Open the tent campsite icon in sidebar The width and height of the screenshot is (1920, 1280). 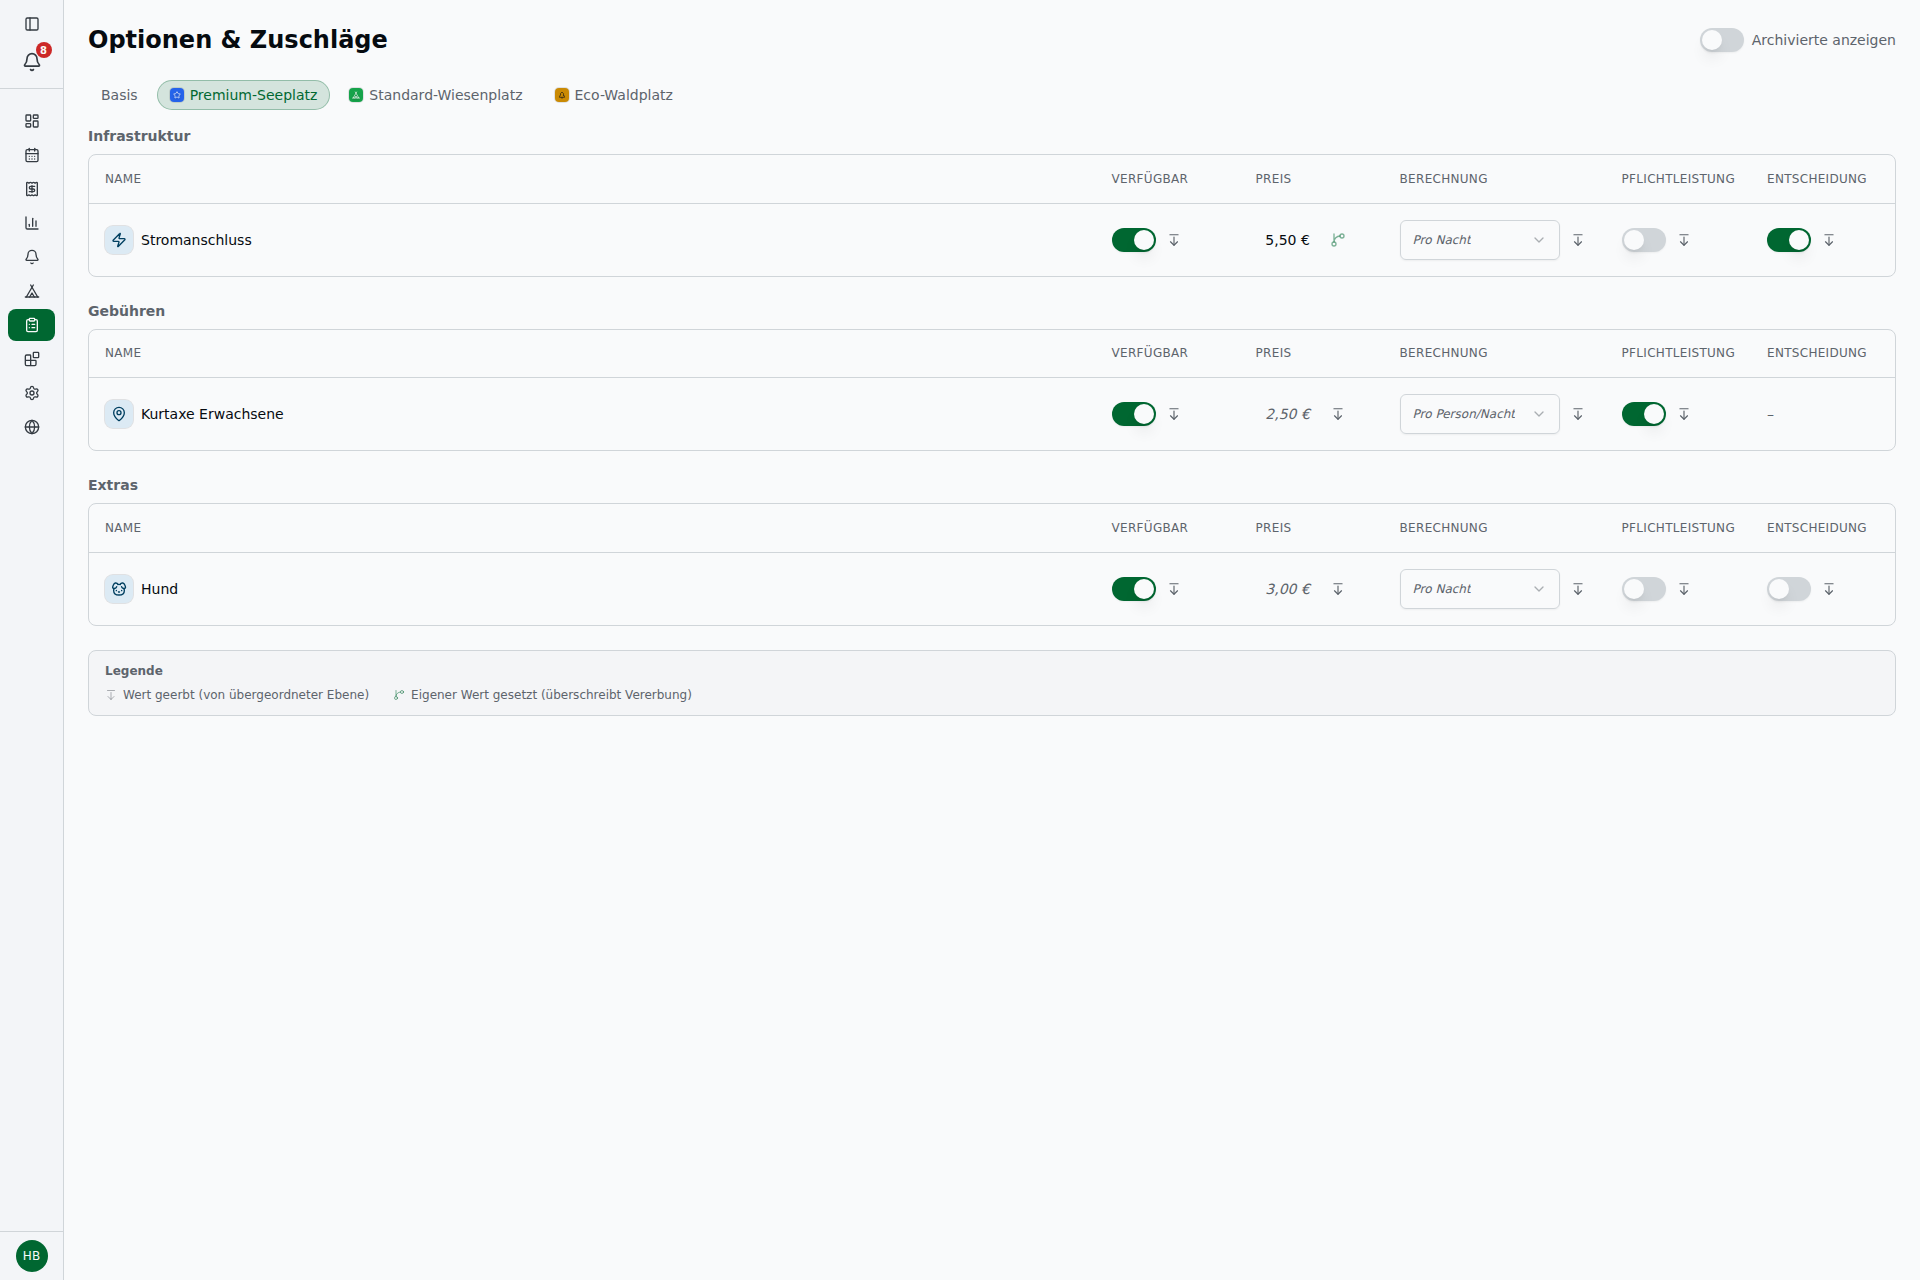[x=32, y=291]
